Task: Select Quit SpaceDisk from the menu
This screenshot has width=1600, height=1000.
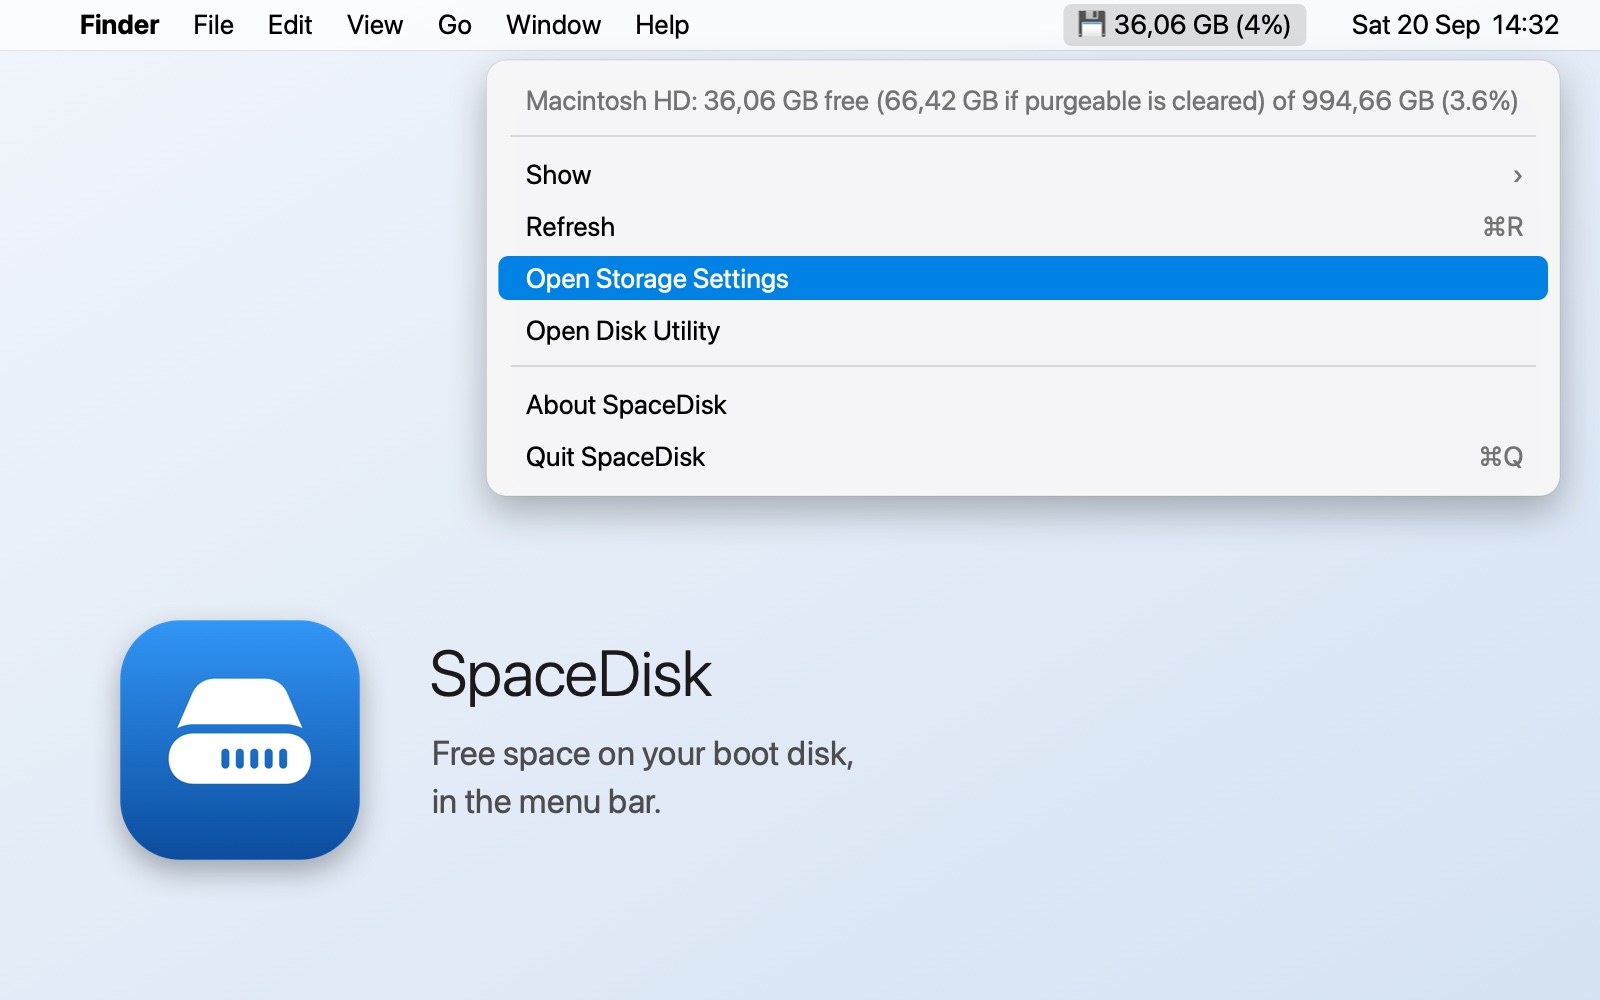Action: click(x=1023, y=457)
